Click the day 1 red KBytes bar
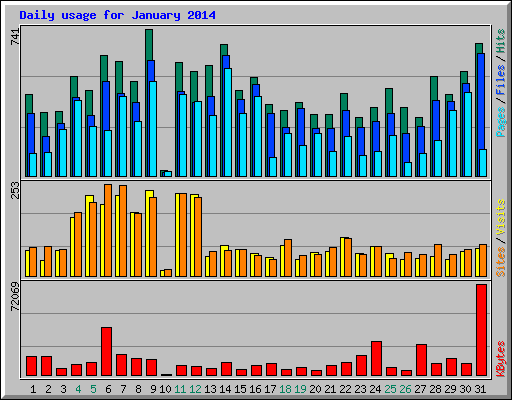The height and width of the screenshot is (400, 512). coord(31,366)
